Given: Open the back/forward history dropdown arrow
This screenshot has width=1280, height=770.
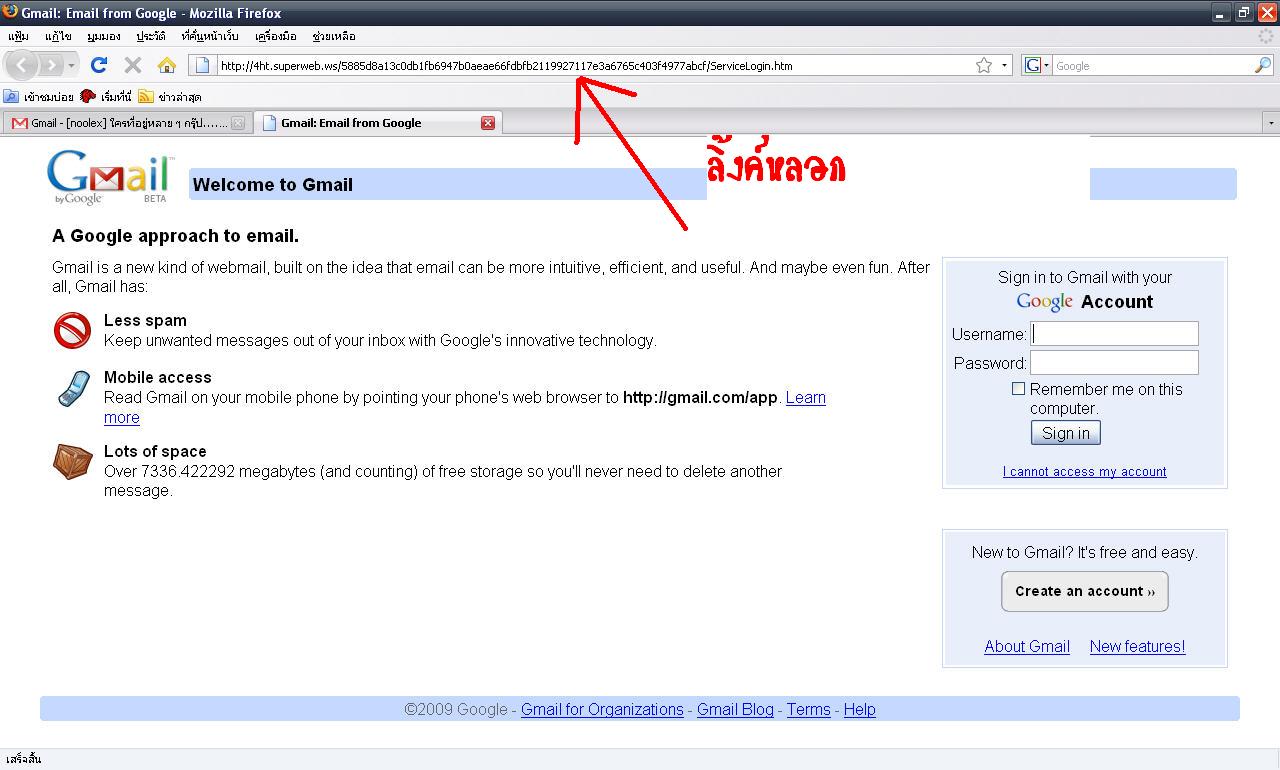Looking at the screenshot, I should [x=71, y=65].
